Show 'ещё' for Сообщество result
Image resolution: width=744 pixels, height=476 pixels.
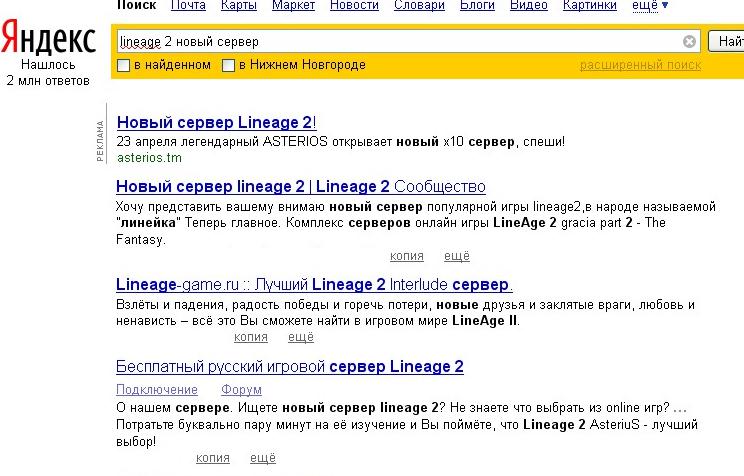pyautogui.click(x=457, y=256)
